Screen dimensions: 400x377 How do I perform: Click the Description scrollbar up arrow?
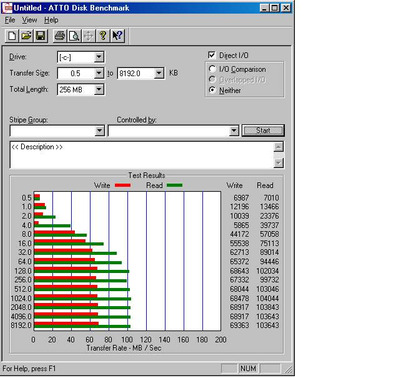click(x=278, y=147)
